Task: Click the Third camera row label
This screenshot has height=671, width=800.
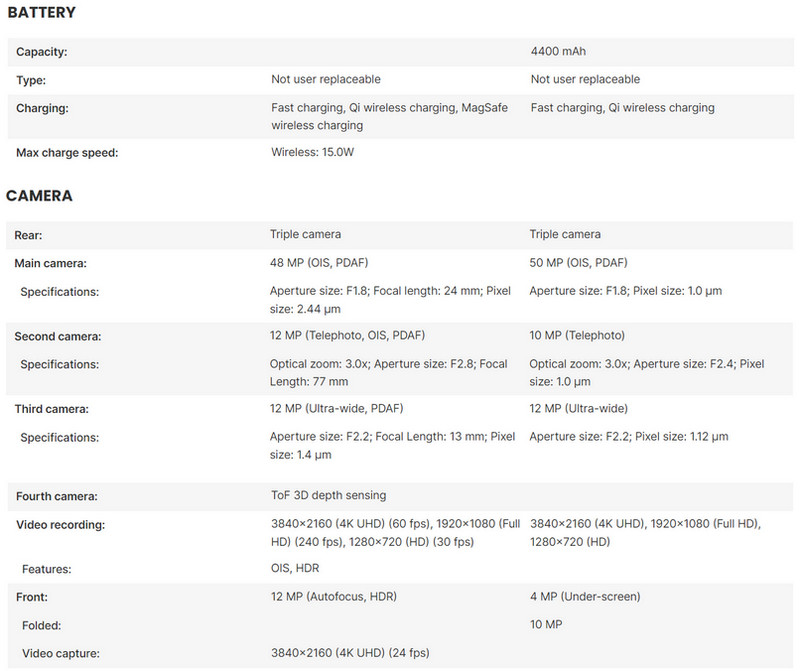Action: tap(51, 409)
